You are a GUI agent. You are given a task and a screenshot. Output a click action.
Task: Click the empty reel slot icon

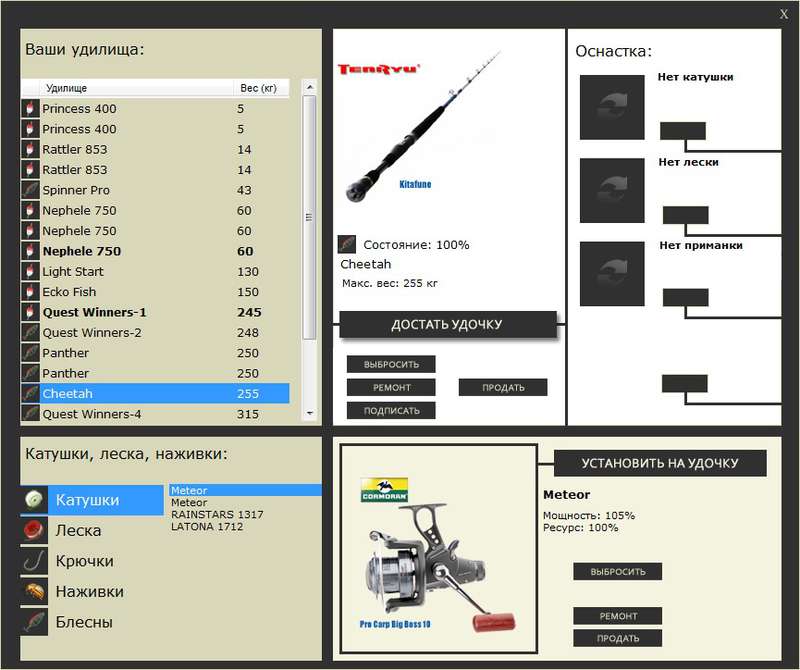tap(612, 107)
